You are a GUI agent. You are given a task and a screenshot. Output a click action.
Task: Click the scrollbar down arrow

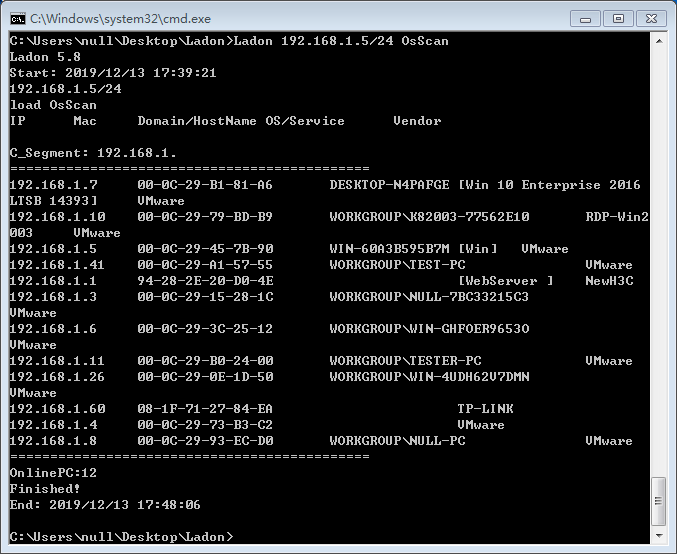coord(659,536)
